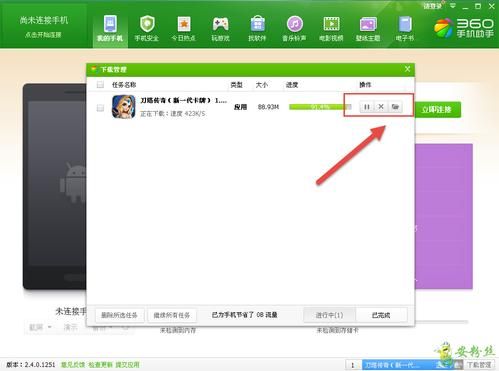The height and width of the screenshot is (371, 499).
Task: Click the 360手机助手 logo
Action: (464, 28)
